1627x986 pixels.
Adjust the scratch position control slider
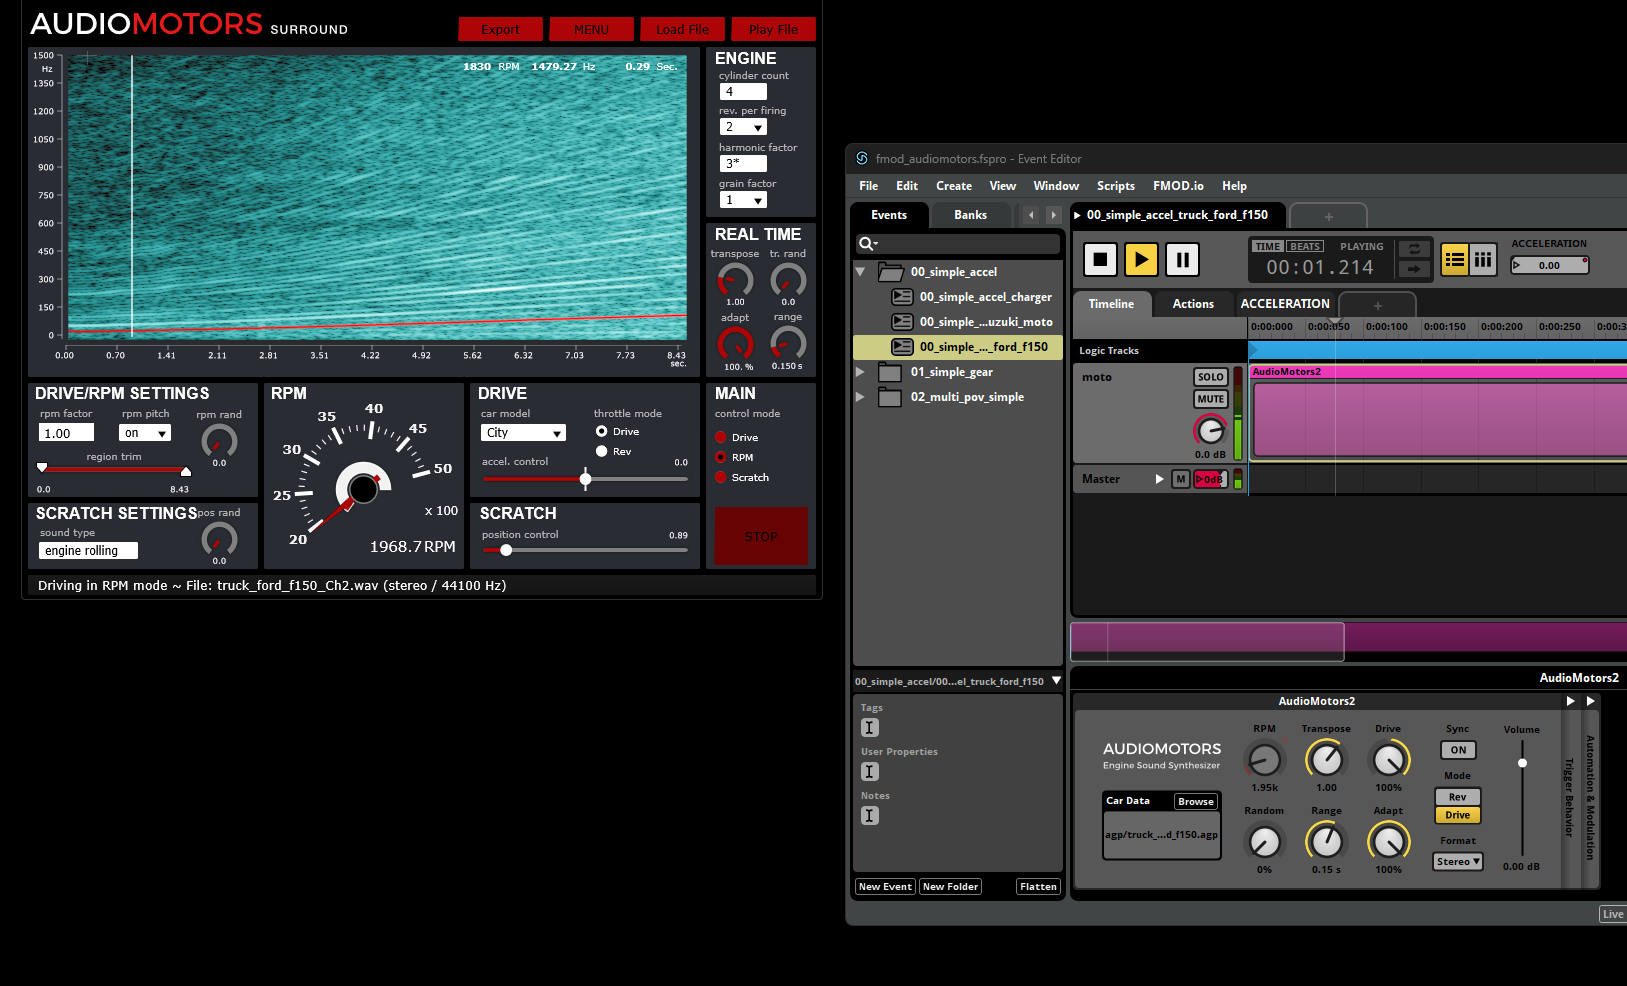pos(506,550)
